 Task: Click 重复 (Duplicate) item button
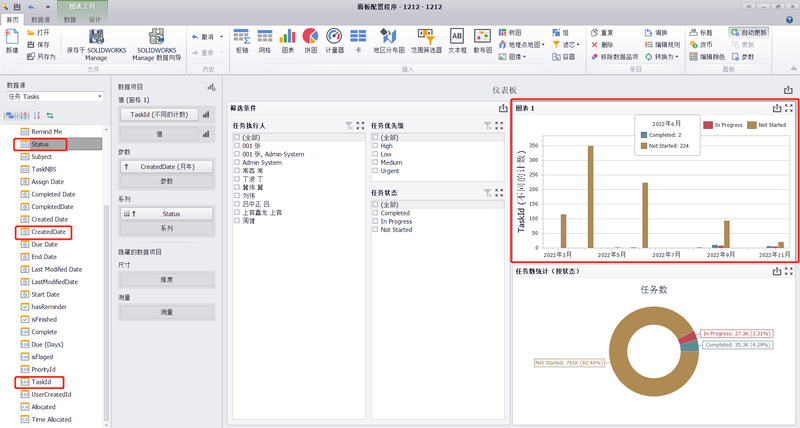602,33
